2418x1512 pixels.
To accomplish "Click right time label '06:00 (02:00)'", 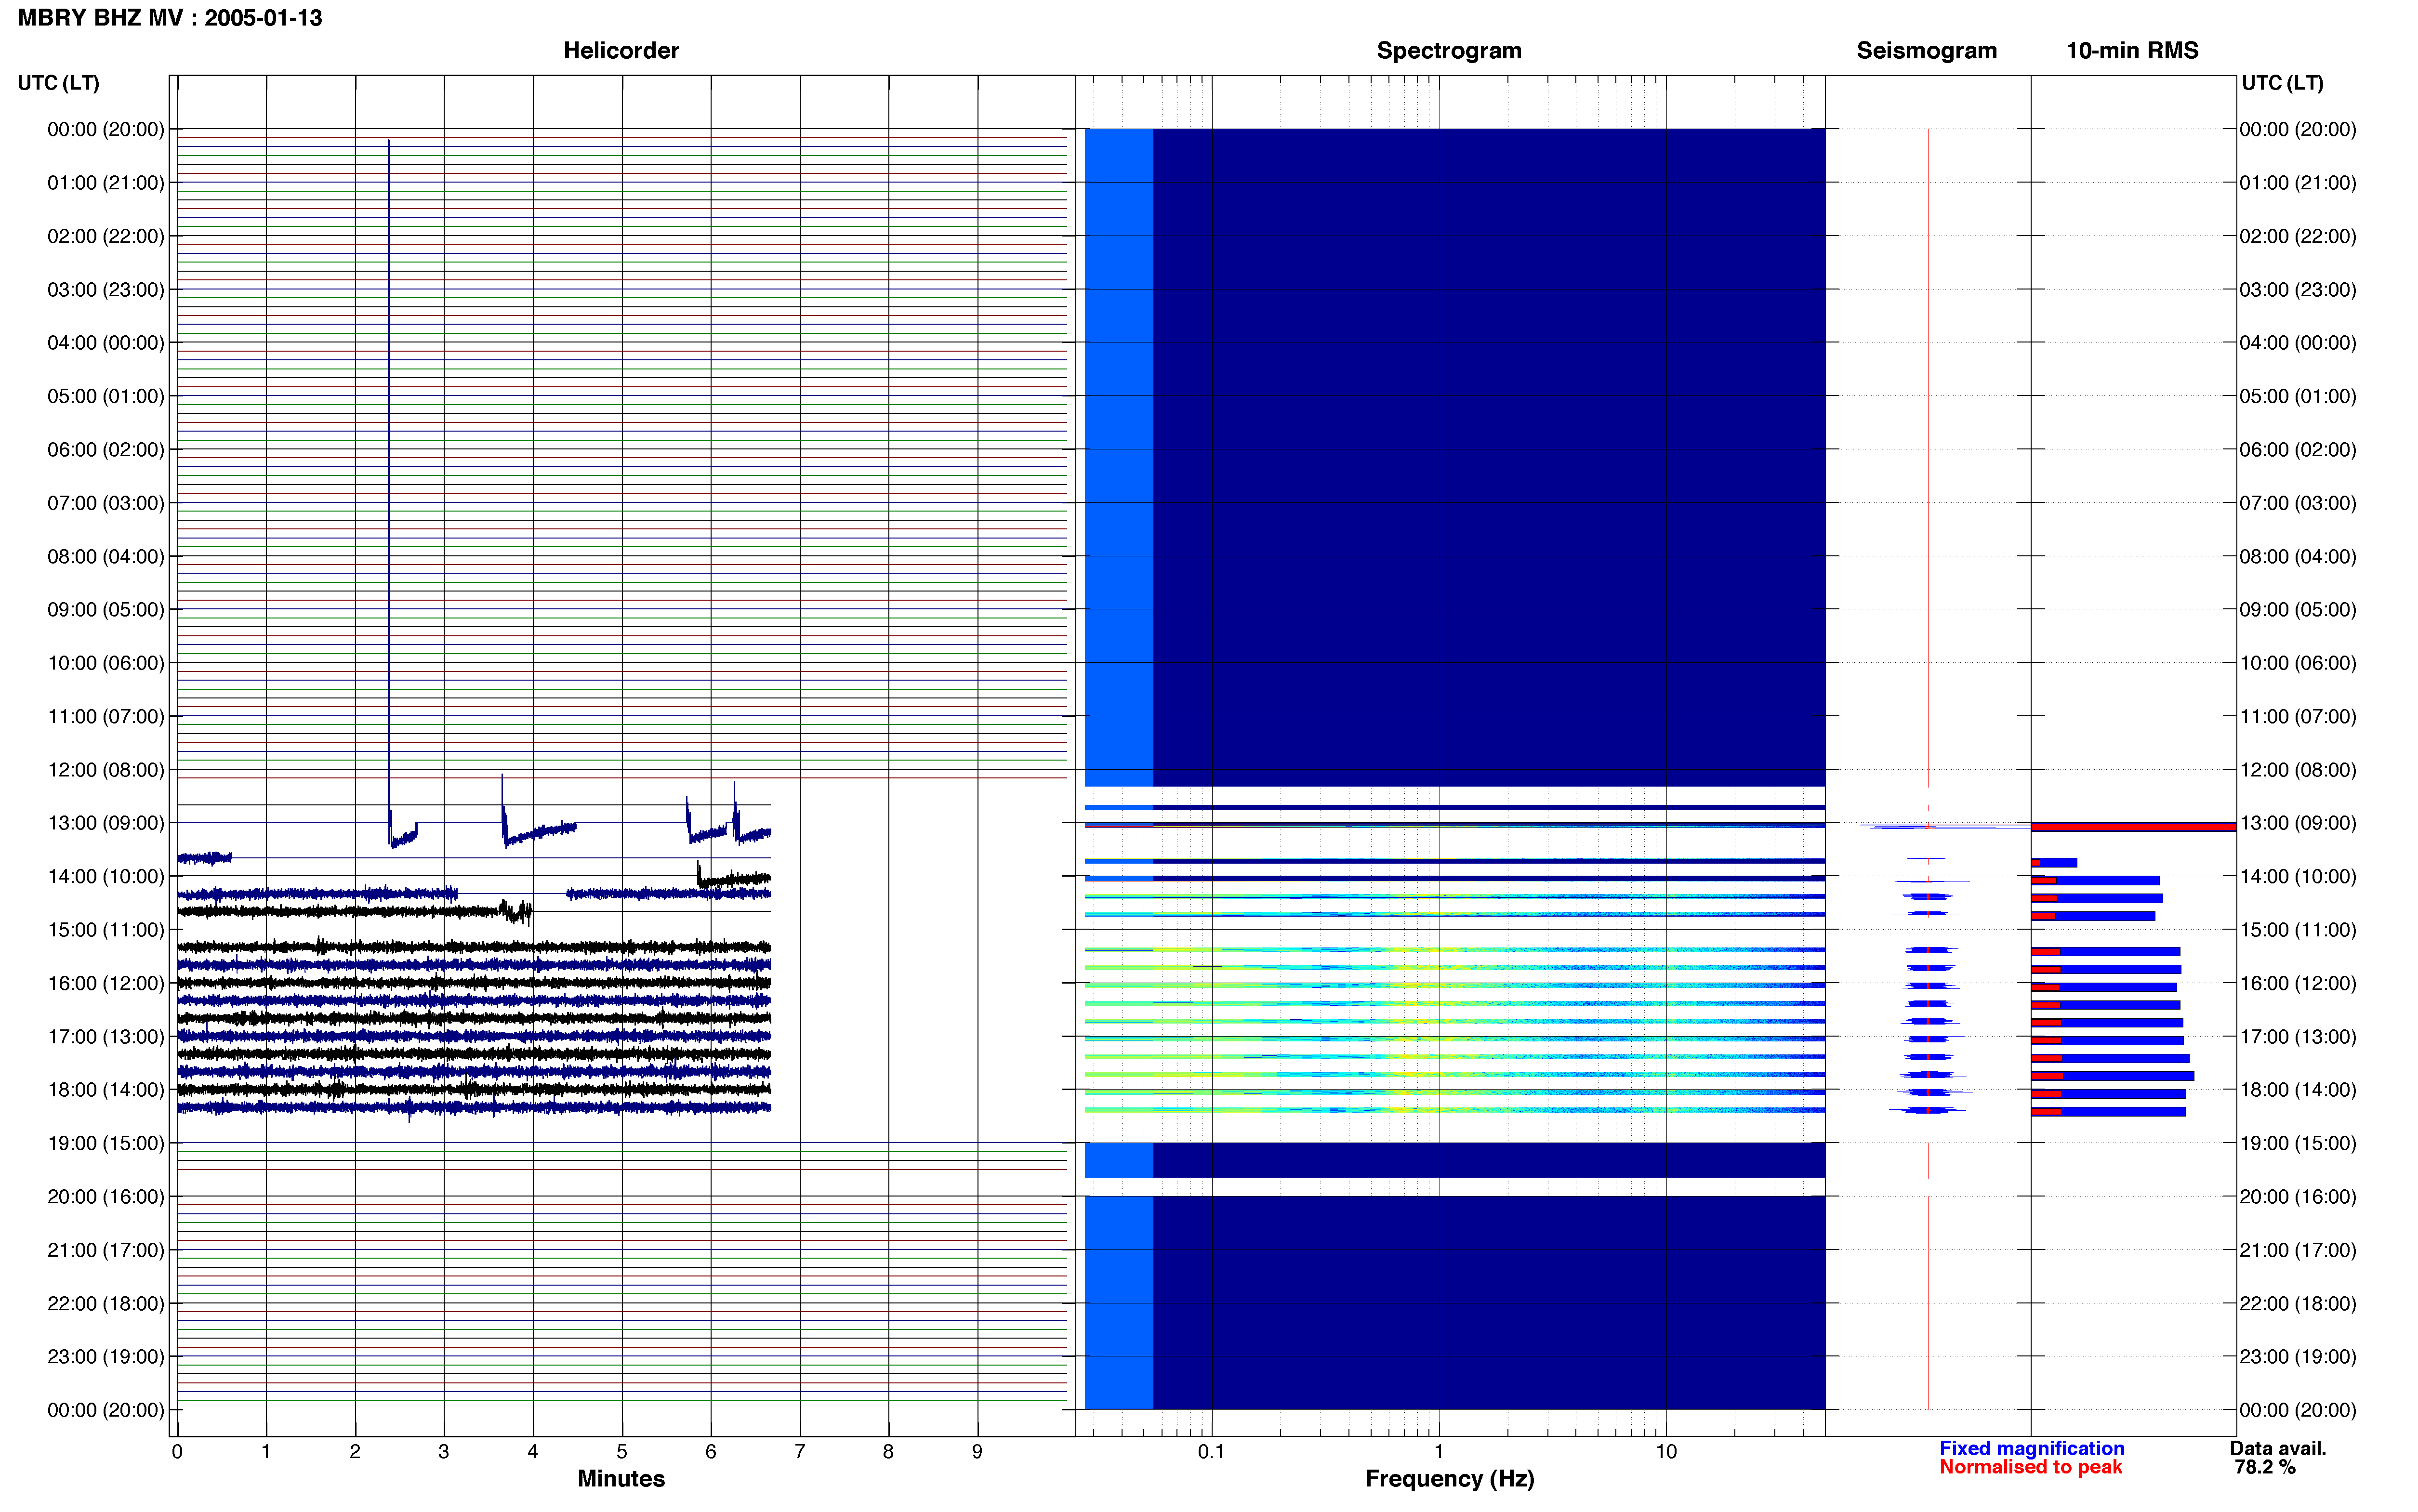I will [2298, 450].
